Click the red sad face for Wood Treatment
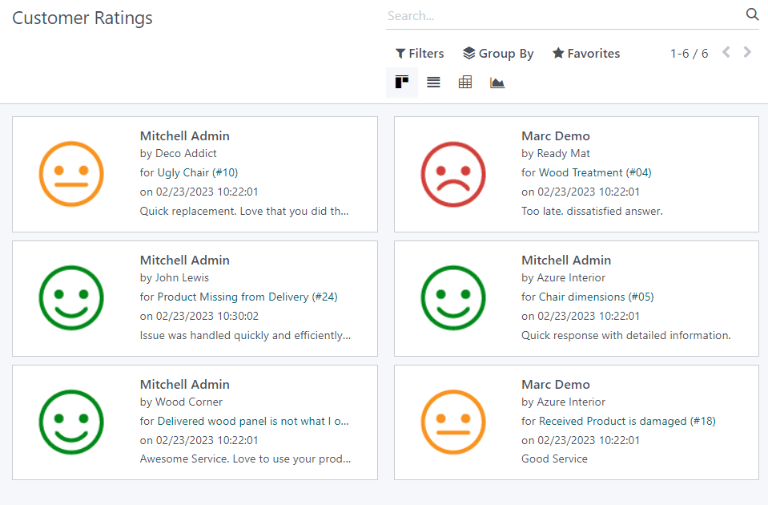The height and width of the screenshot is (505, 768). (453, 174)
